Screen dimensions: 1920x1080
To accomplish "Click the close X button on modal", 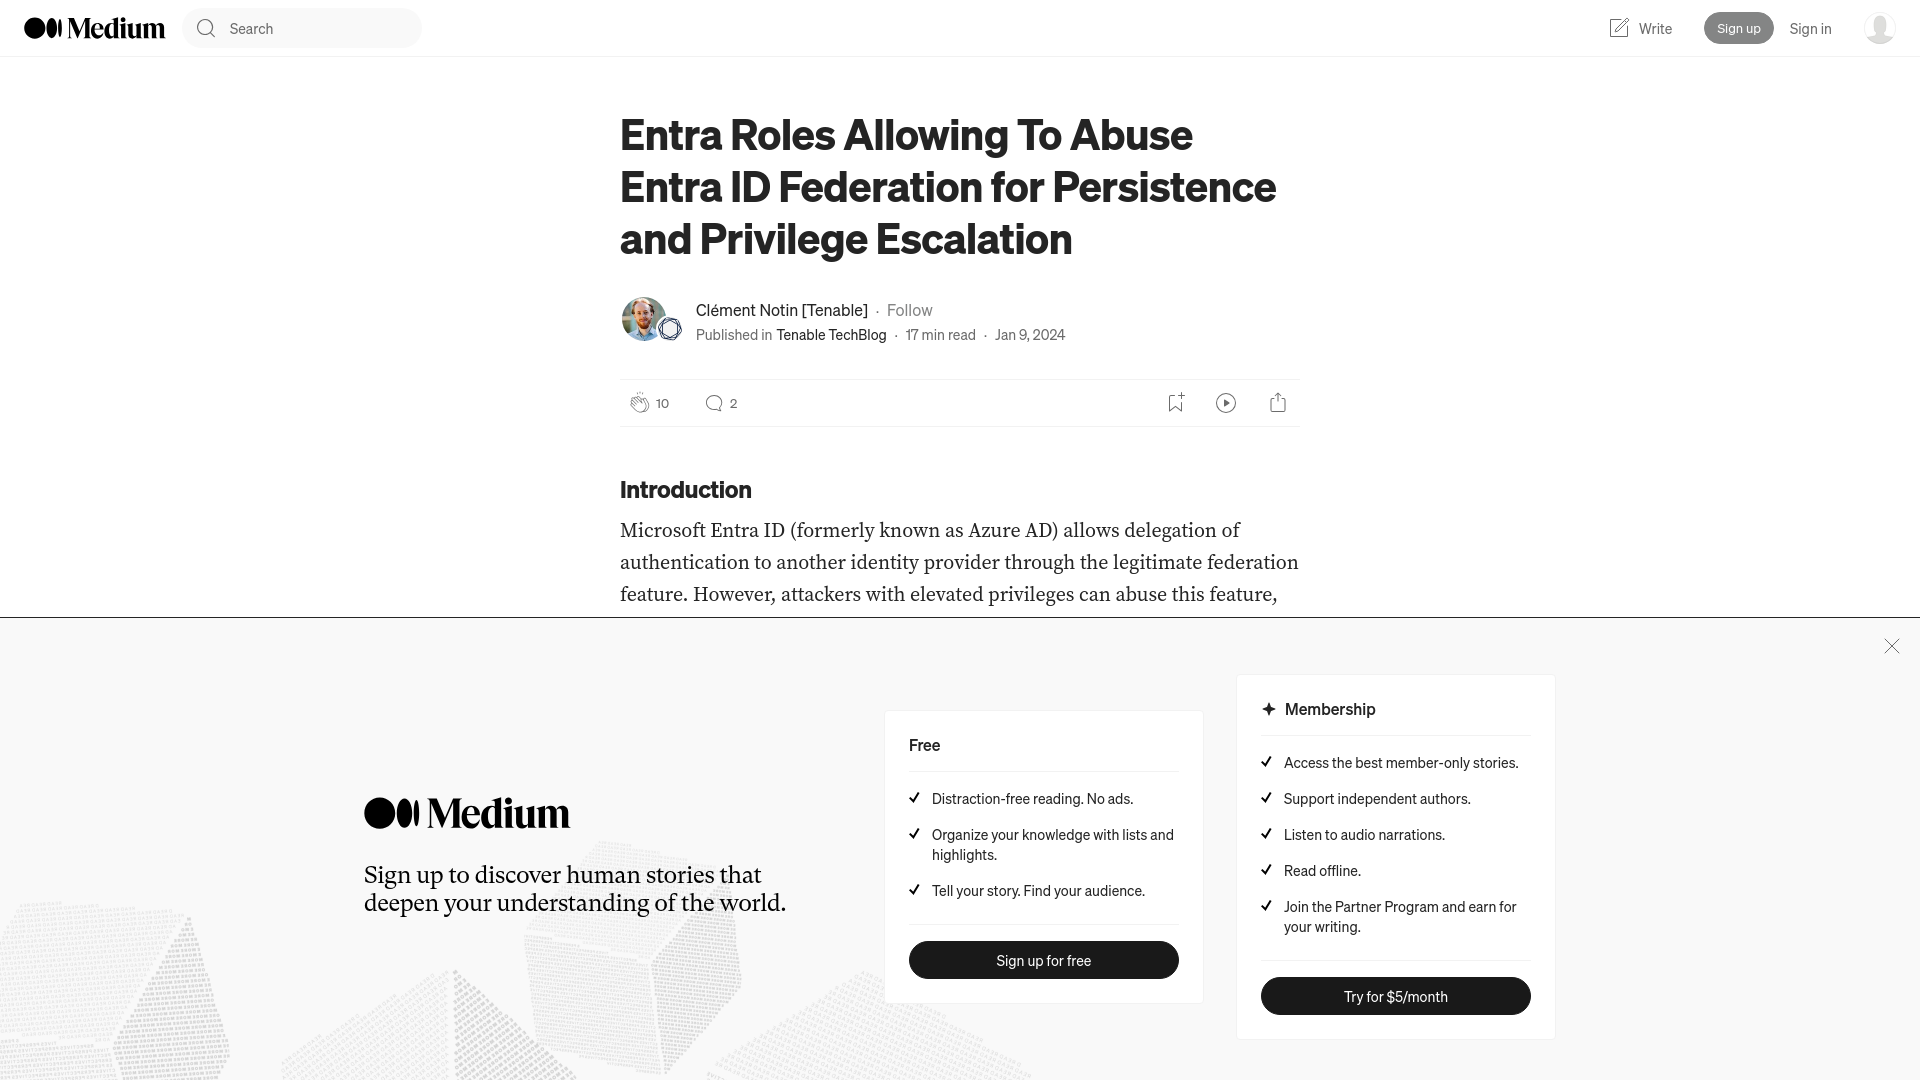I will click(x=1891, y=645).
